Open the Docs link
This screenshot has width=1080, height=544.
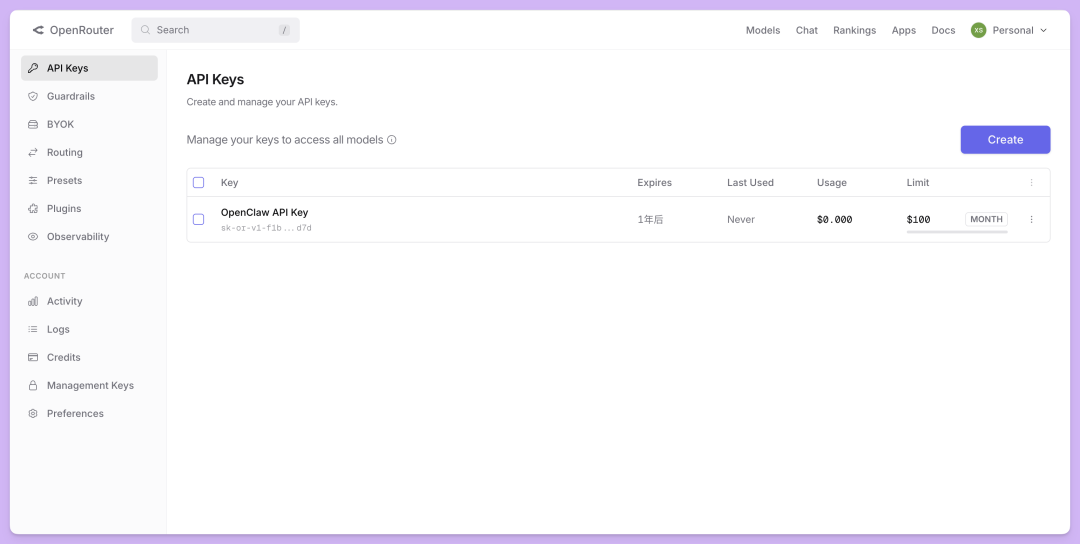pos(943,30)
